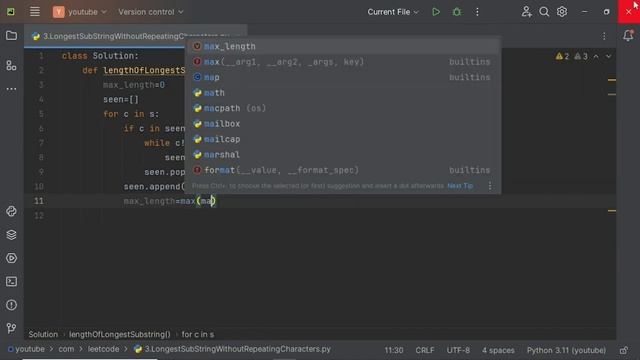This screenshot has height=360, width=640.
Task: Click leetcode in navigation path
Action: point(103,349)
